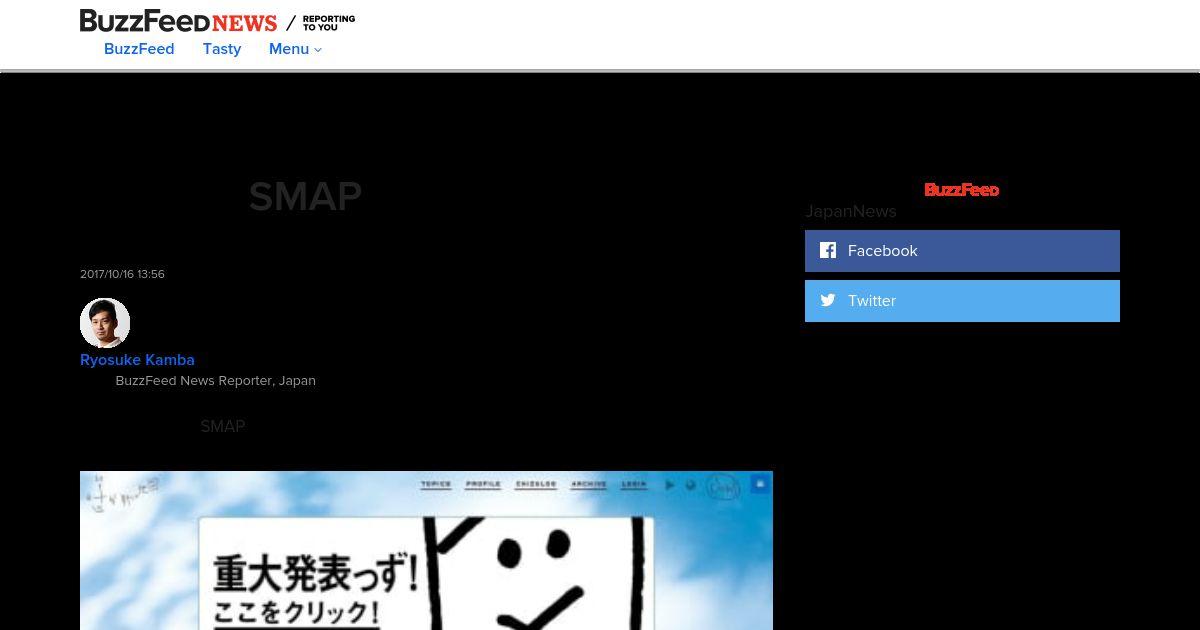This screenshot has height=630, width=1200.
Task: Go to the Tasty section
Action: (x=222, y=49)
